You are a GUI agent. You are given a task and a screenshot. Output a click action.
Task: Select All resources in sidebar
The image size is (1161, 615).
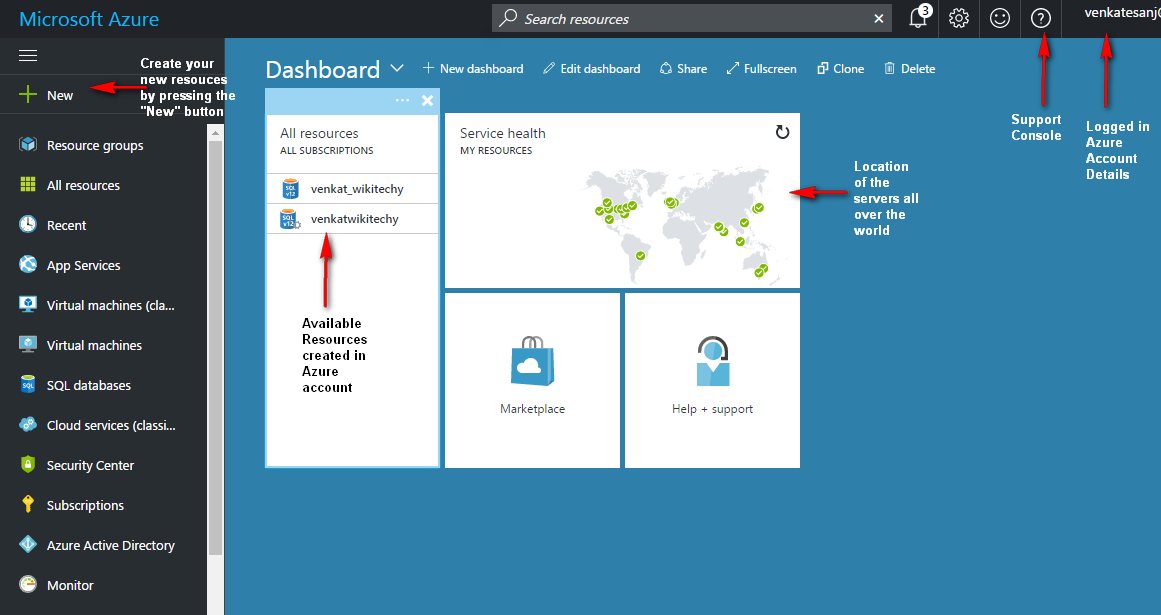point(83,186)
